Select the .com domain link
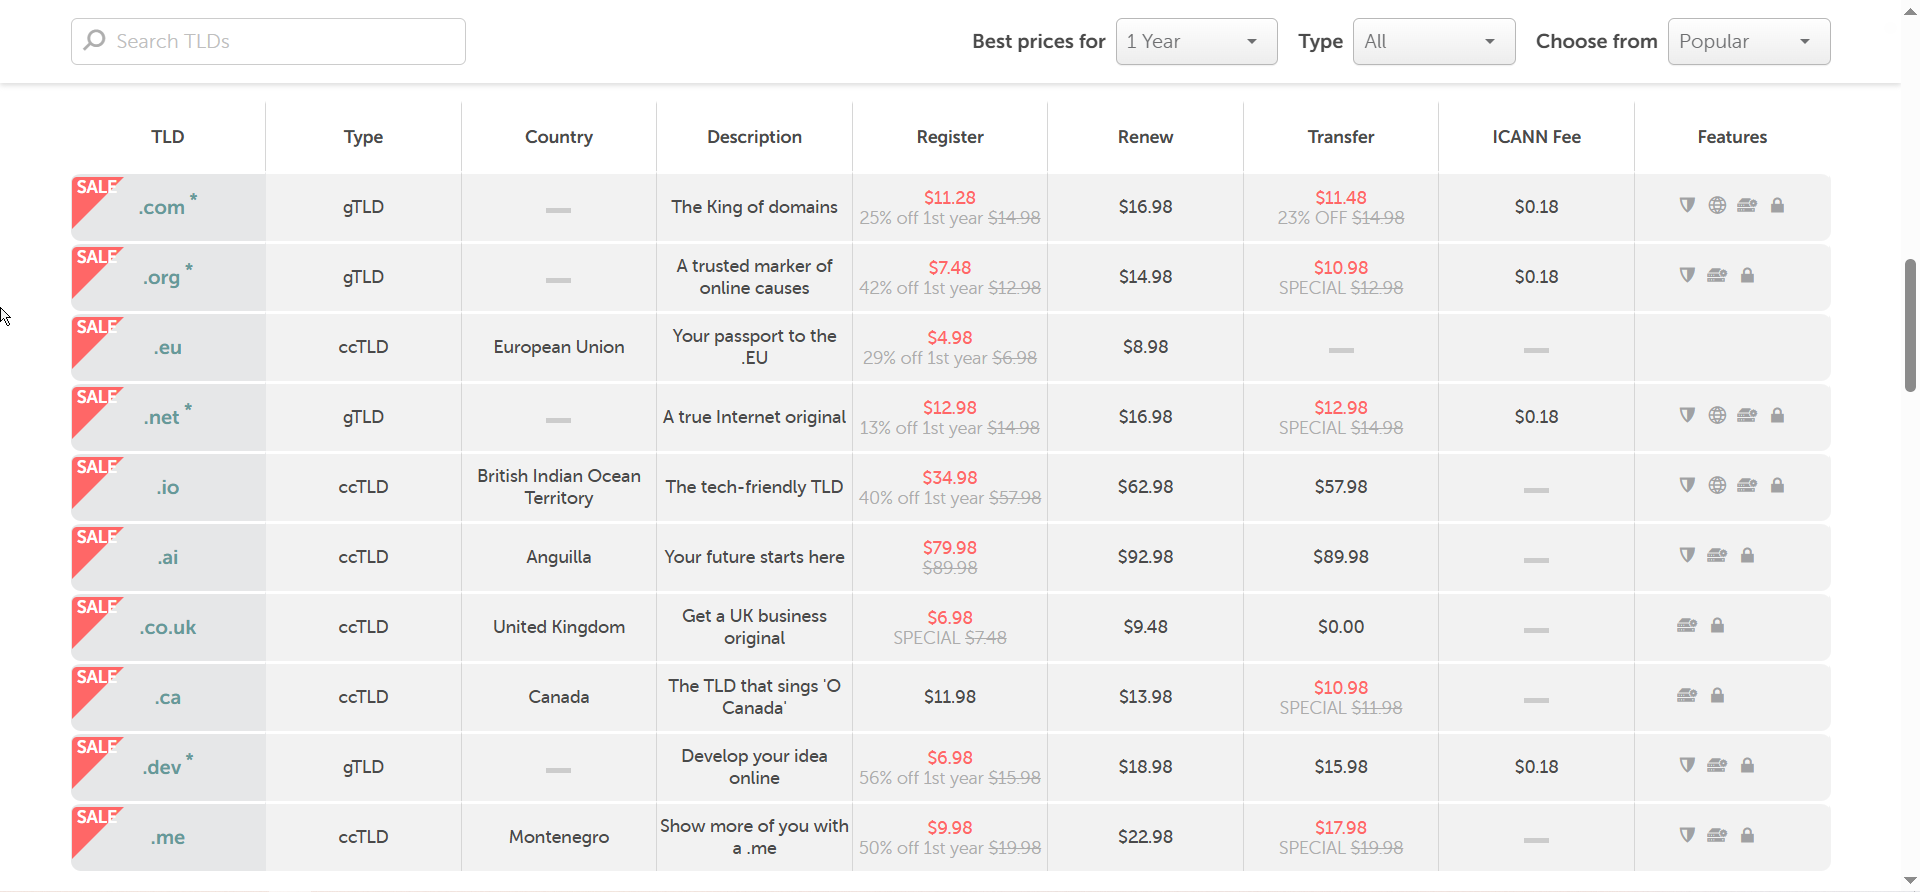Screen dimensions: 1920x892 tap(162, 208)
